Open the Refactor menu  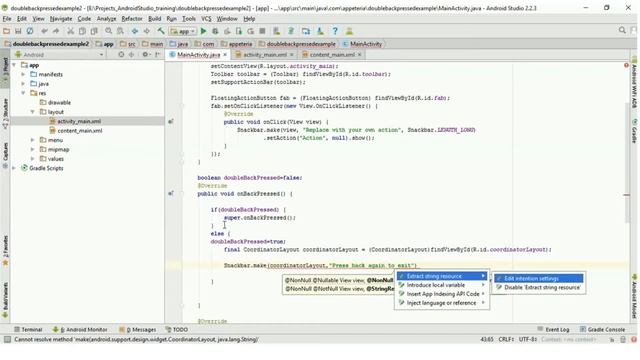pos(132,19)
